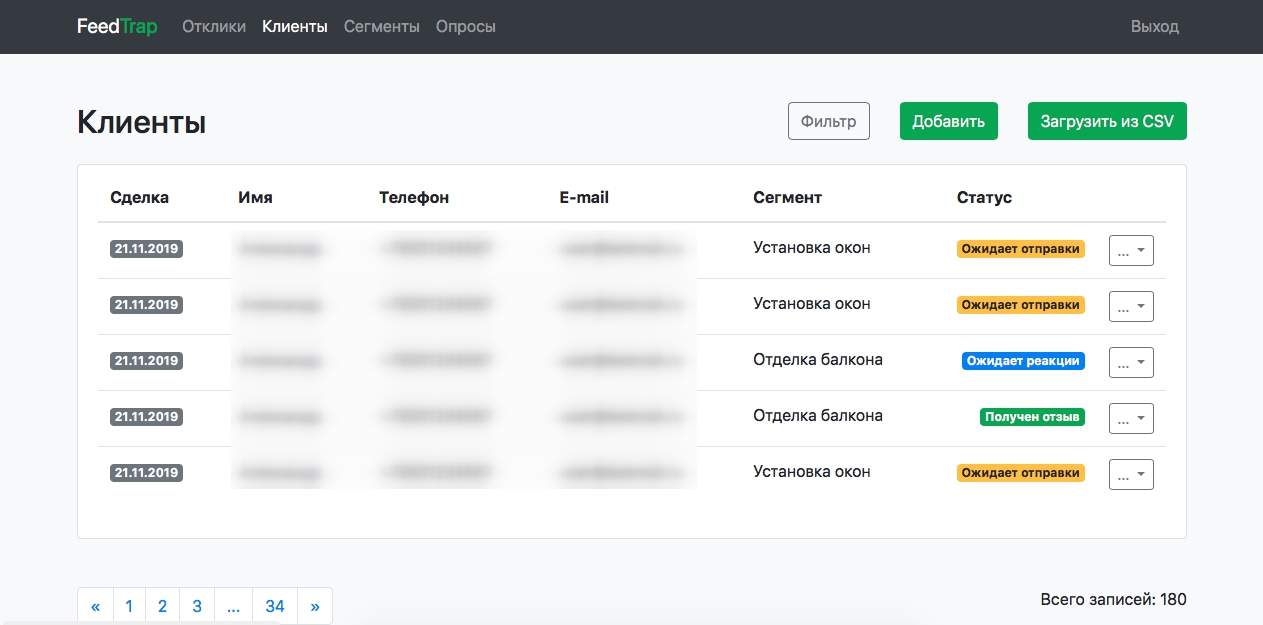Go to previous page using « arrow
Image resolution: width=1263 pixels, height=625 pixels.
[x=96, y=606]
